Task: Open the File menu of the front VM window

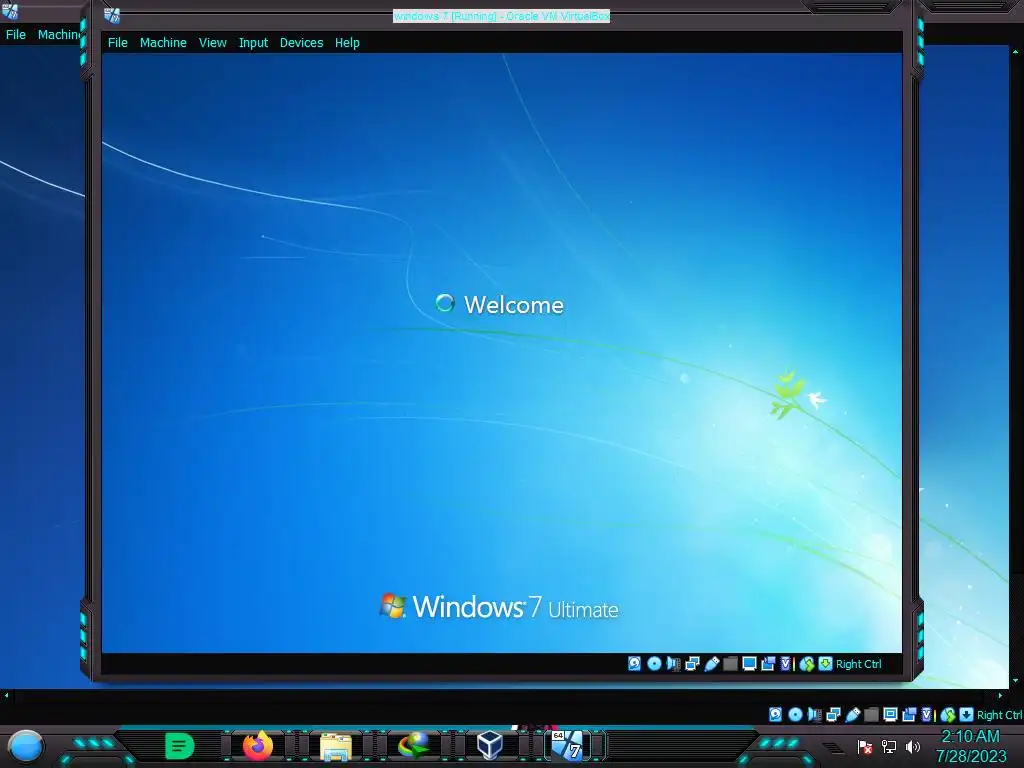Action: 118,42
